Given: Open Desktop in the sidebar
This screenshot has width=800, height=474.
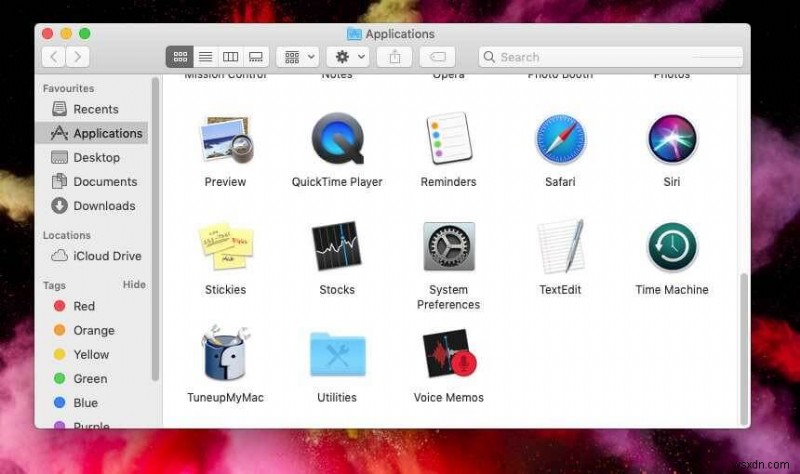Looking at the screenshot, I should (x=92, y=158).
